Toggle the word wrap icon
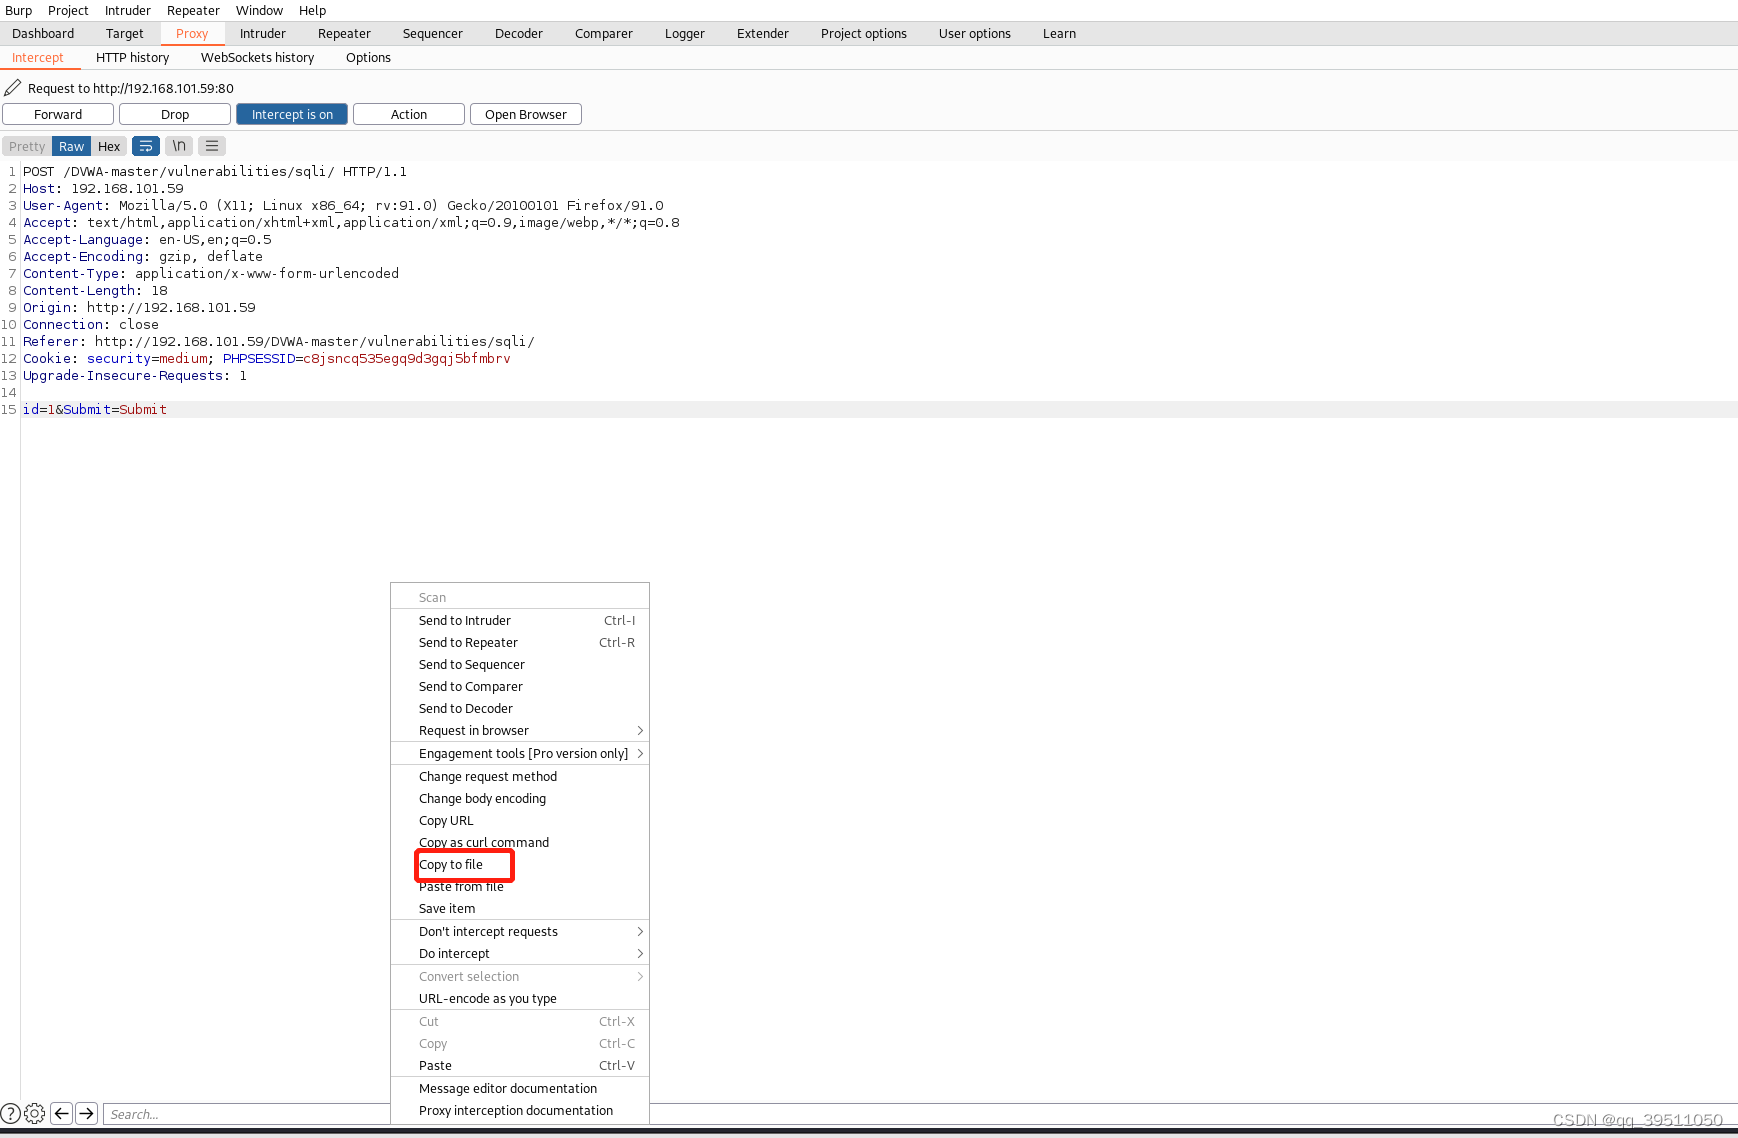The height and width of the screenshot is (1138, 1738). (146, 146)
